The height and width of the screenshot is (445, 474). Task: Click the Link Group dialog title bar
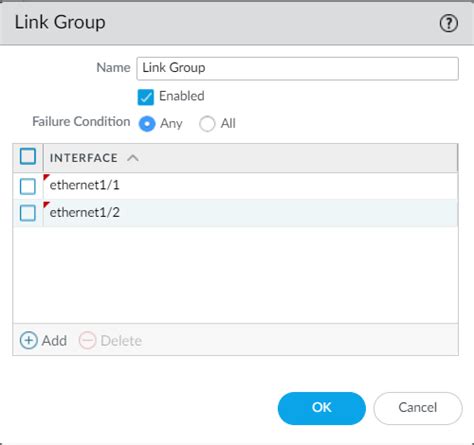[237, 23]
